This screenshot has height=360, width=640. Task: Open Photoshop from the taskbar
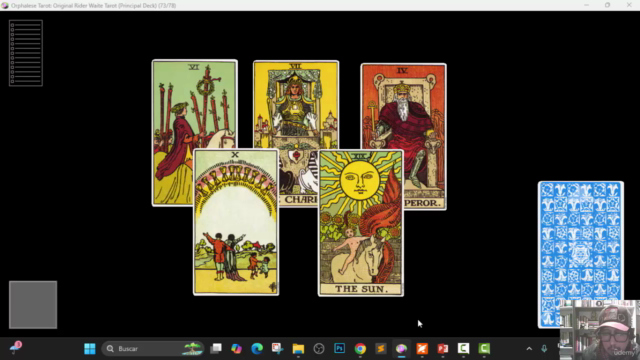pos(340,349)
